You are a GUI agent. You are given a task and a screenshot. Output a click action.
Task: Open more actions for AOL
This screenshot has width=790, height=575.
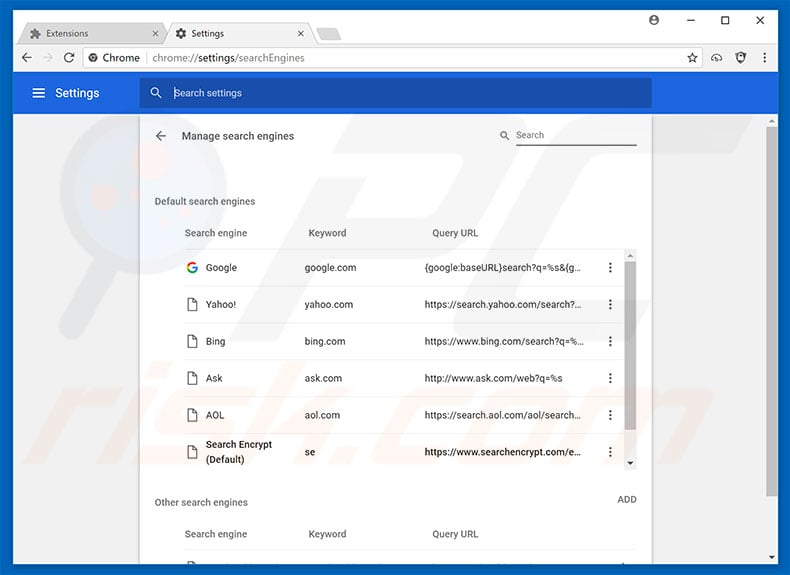point(610,415)
